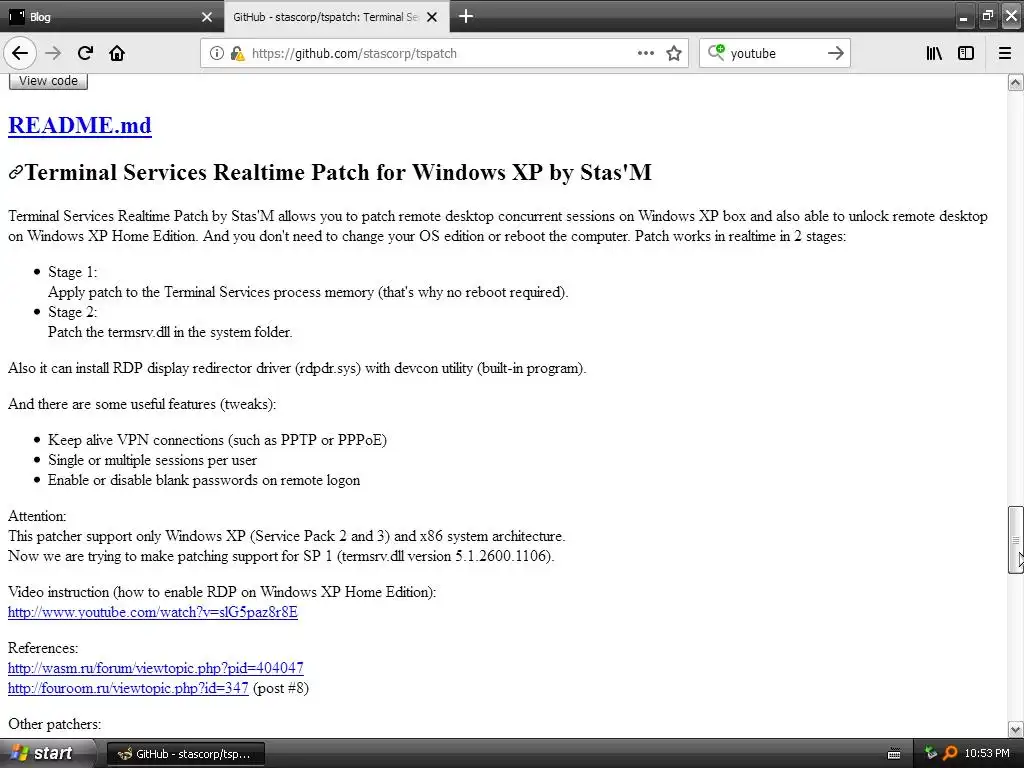The width and height of the screenshot is (1024, 768).
Task: Click the scrollbar up arrow
Action: [1016, 82]
